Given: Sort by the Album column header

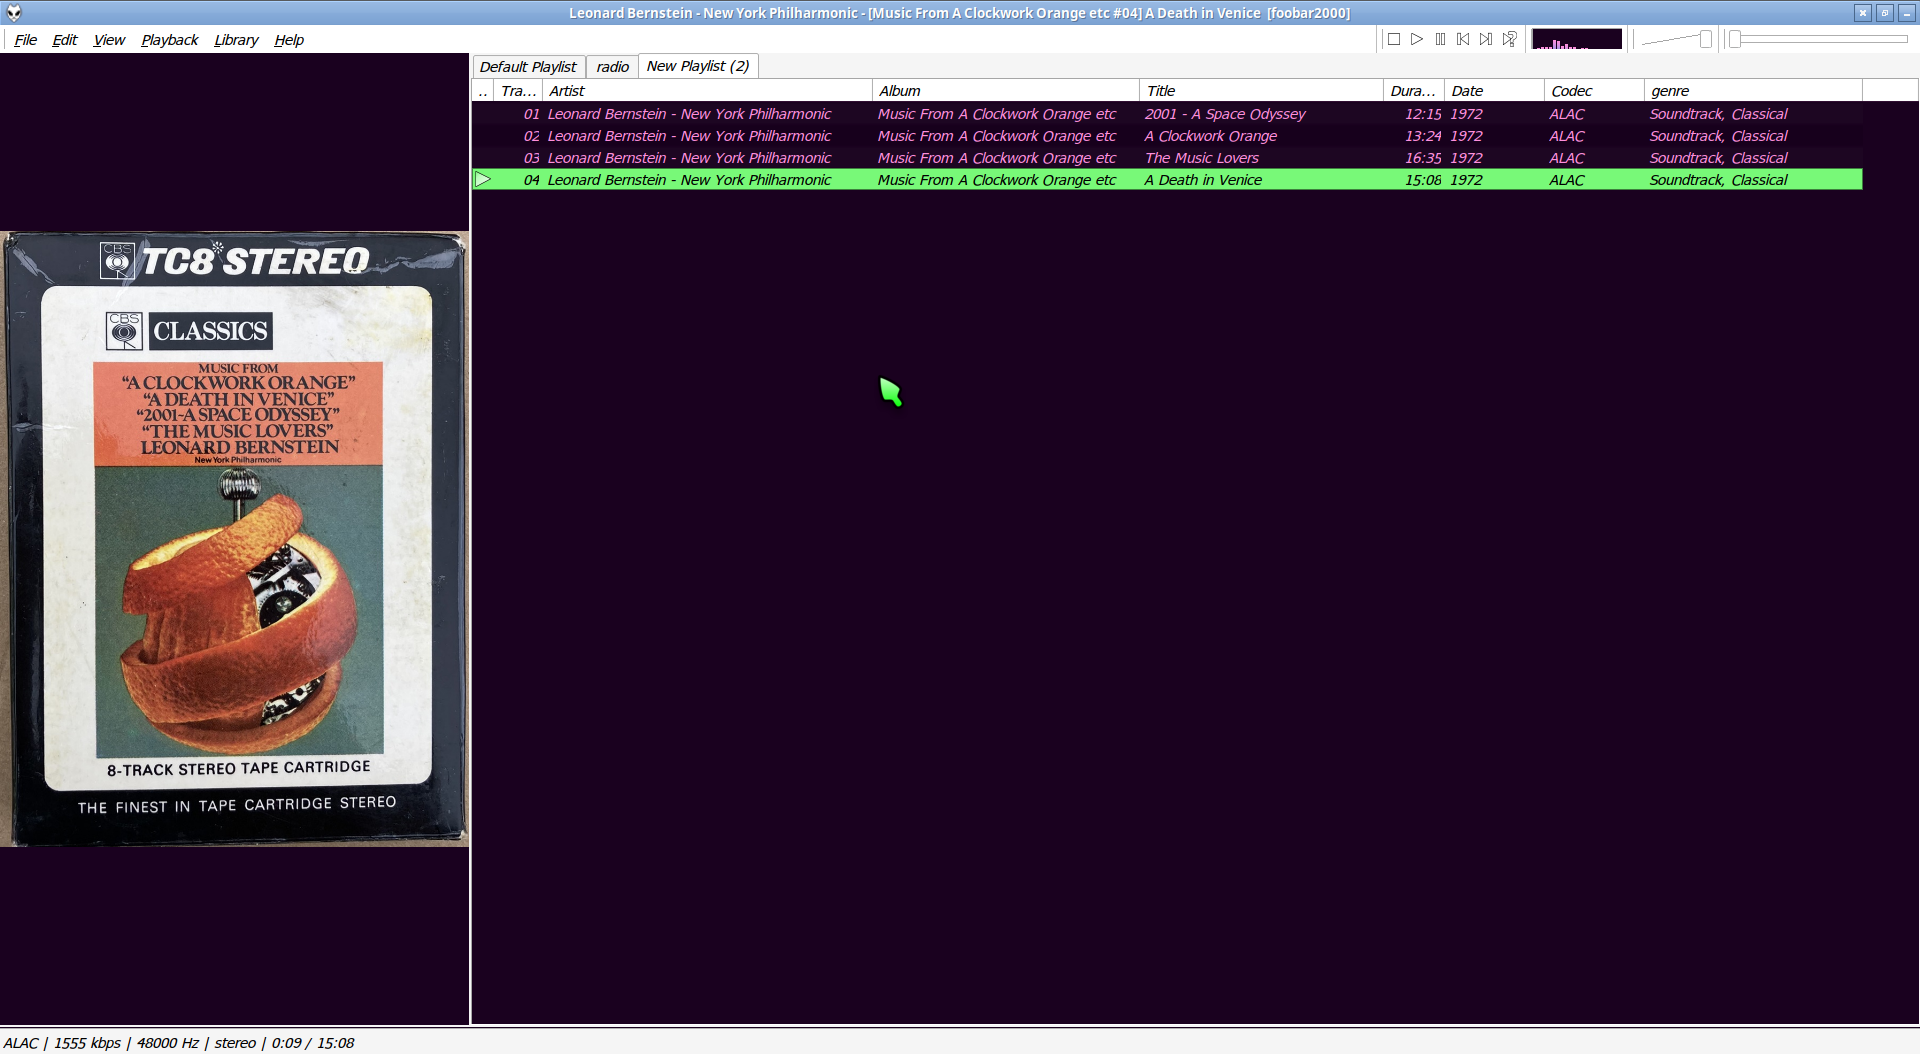Looking at the screenshot, I should pyautogui.click(x=1006, y=91).
